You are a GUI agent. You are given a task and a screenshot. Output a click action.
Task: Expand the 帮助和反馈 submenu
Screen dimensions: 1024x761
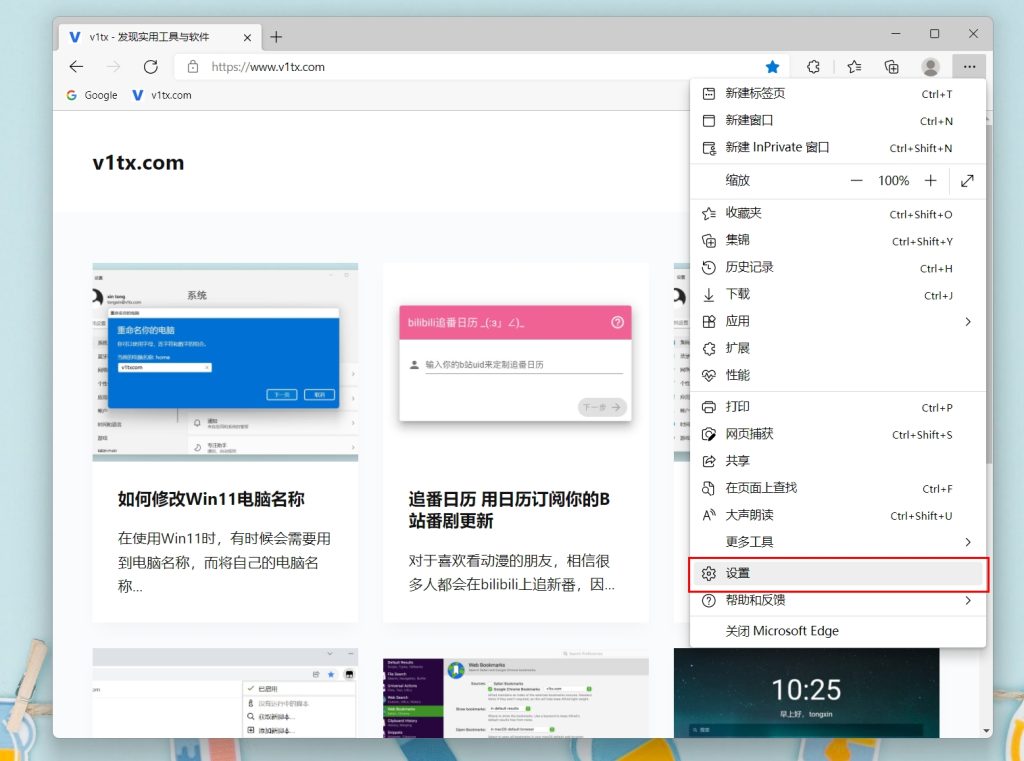tap(838, 600)
